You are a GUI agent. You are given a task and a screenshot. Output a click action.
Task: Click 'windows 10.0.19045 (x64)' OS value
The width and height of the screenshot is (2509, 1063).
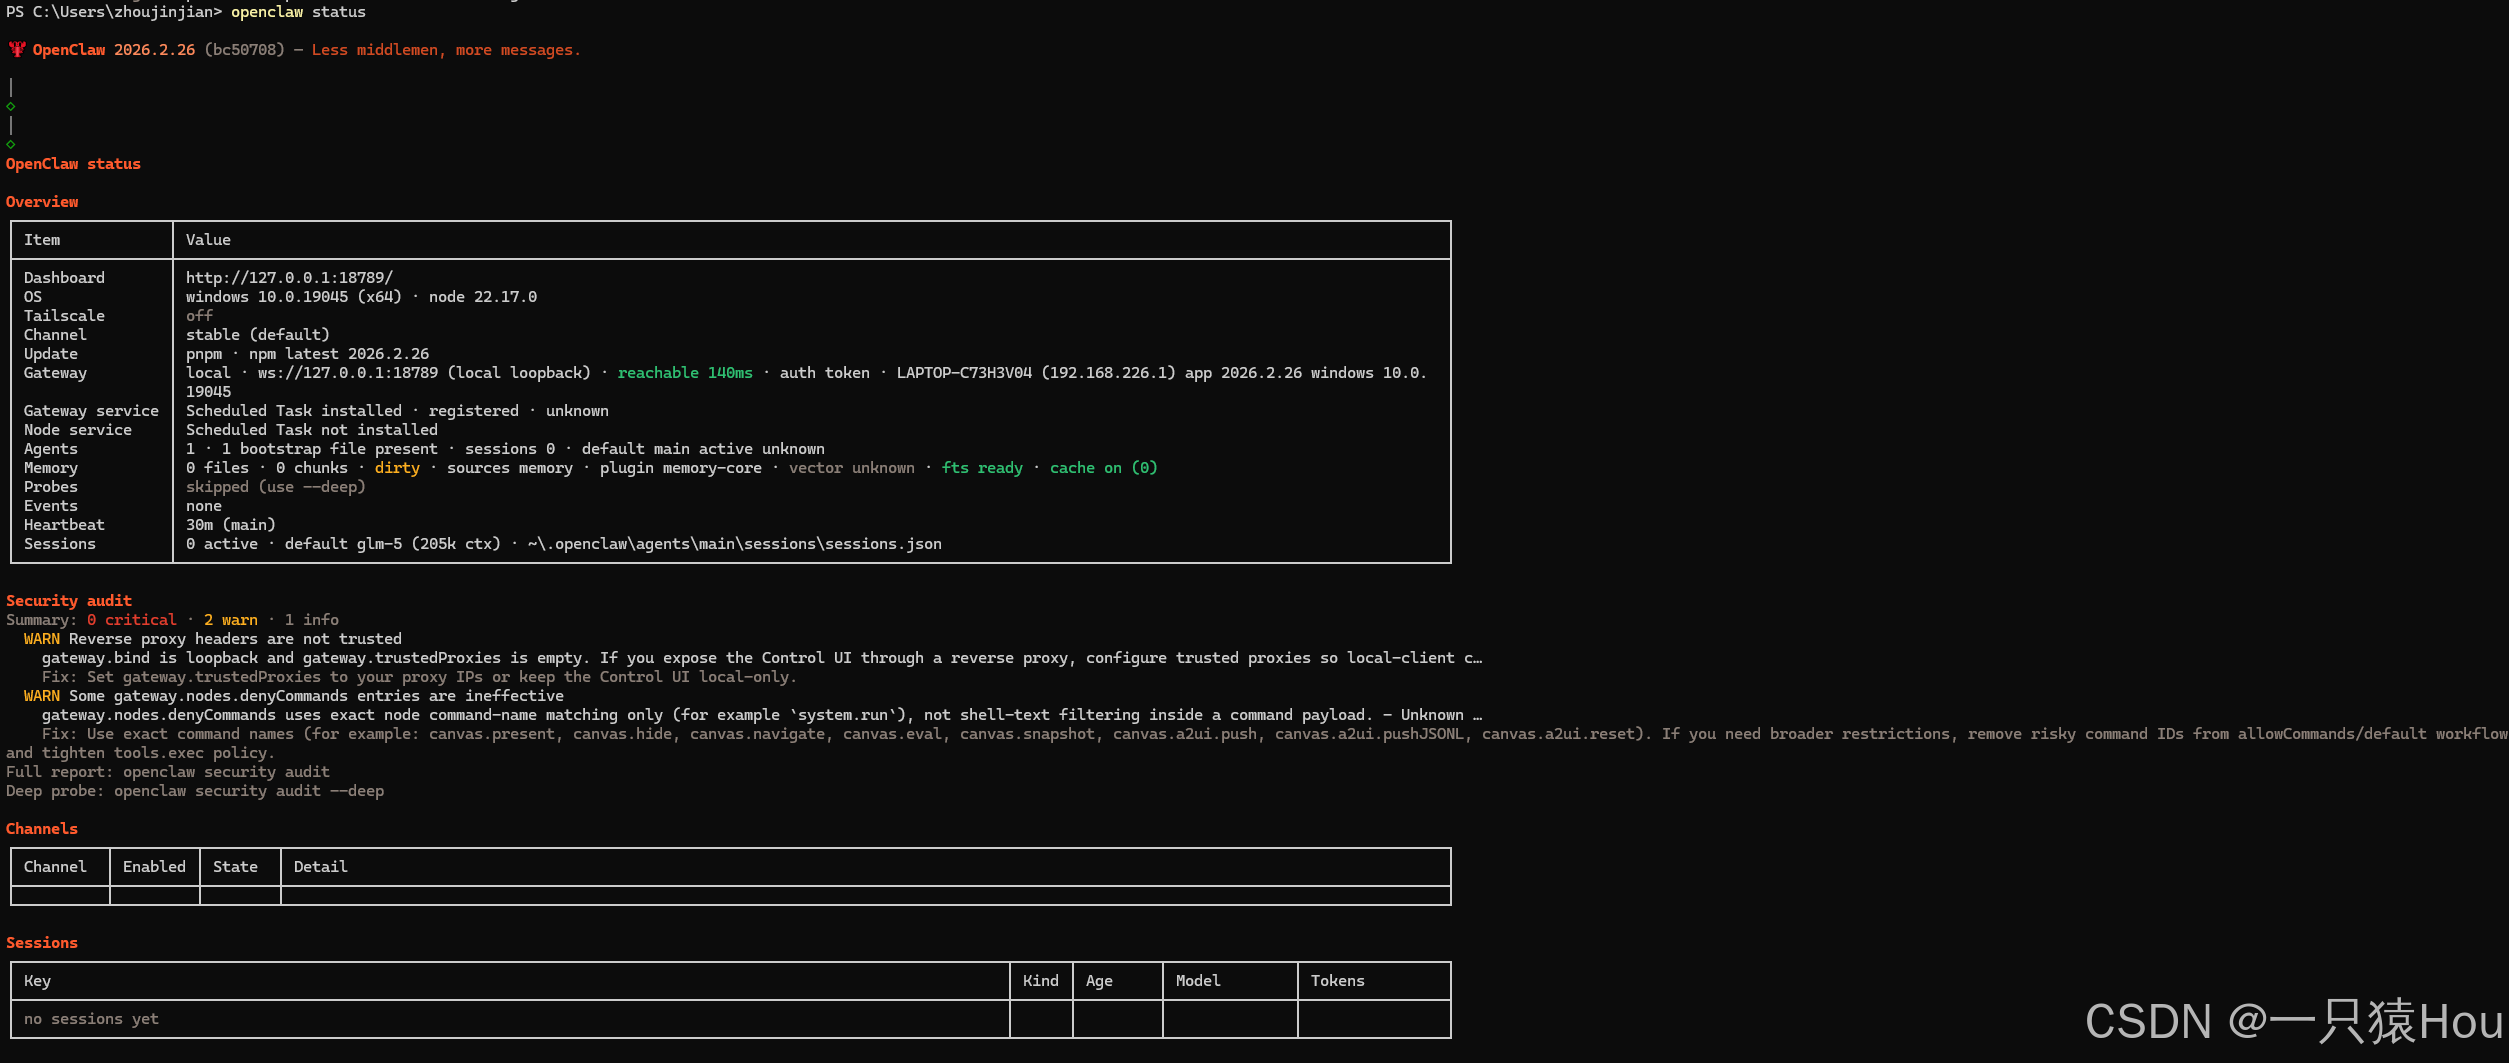coord(293,297)
